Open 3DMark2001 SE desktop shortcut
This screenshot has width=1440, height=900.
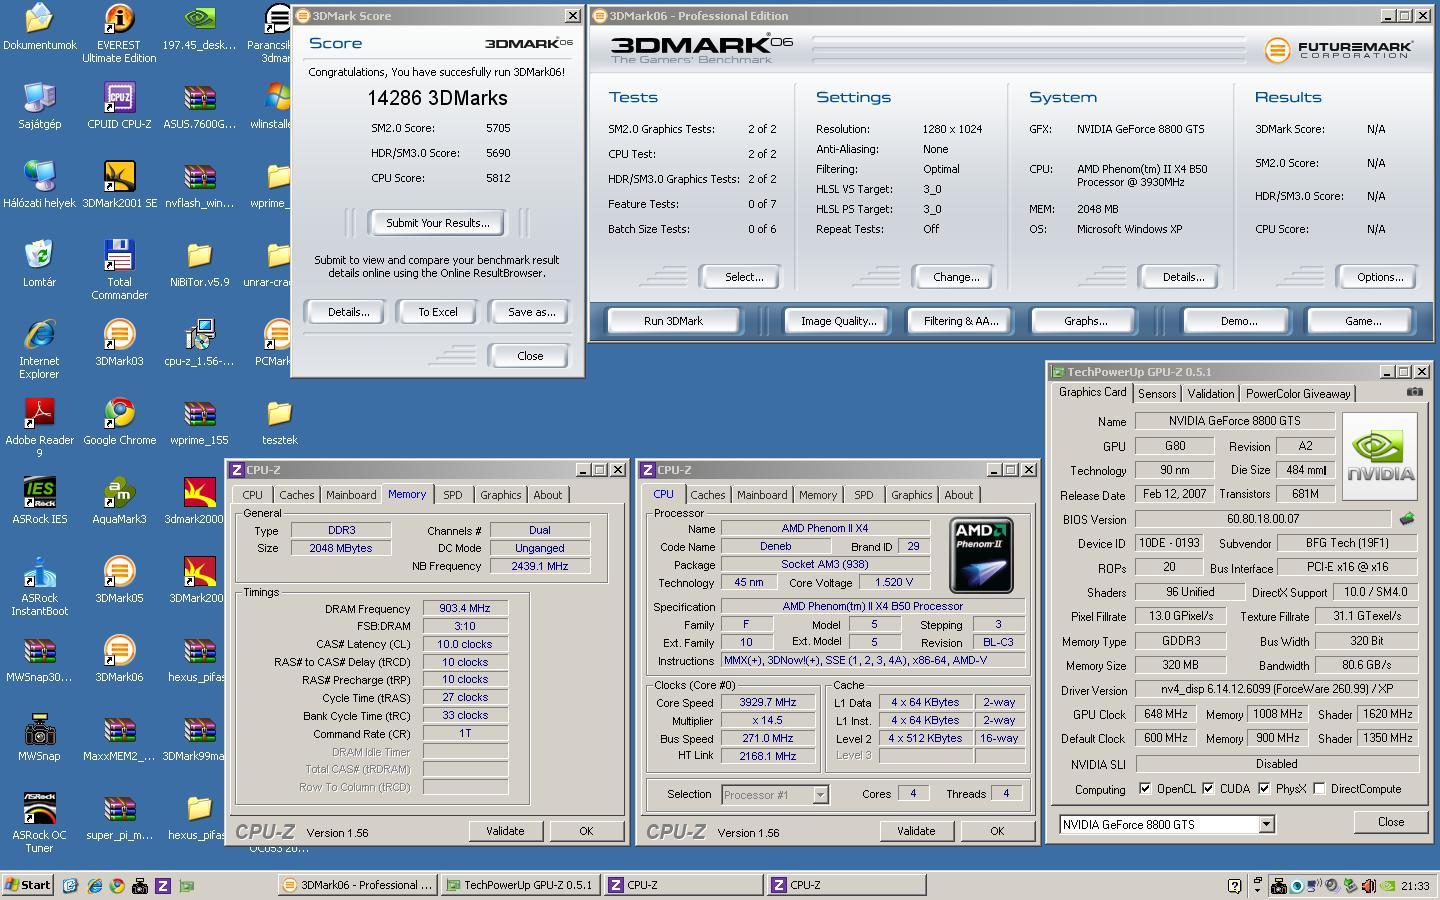[x=119, y=184]
